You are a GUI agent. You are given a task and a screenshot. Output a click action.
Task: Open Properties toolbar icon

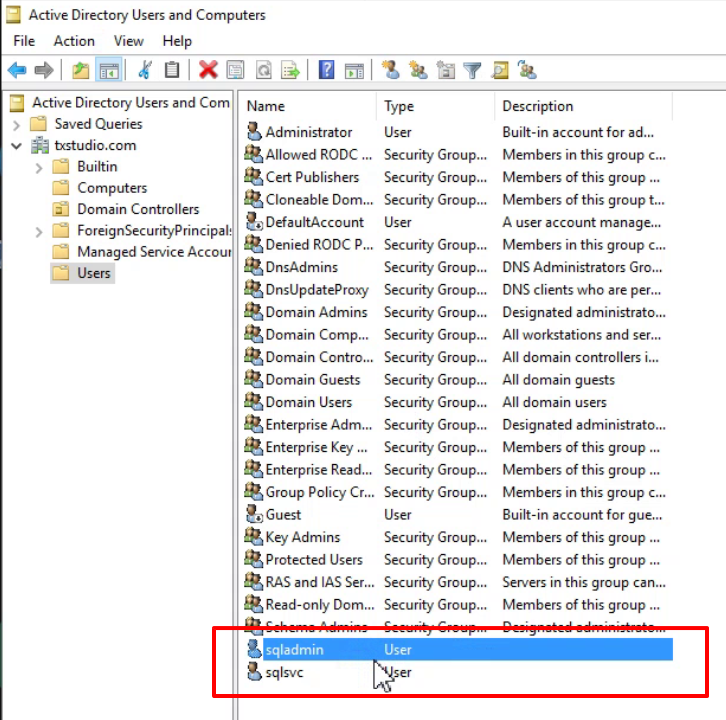[235, 70]
